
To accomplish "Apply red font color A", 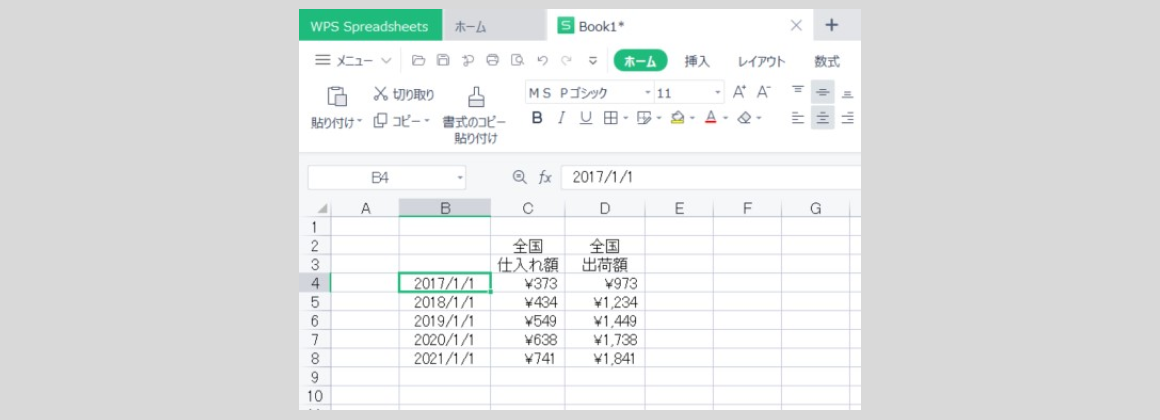I will point(711,118).
